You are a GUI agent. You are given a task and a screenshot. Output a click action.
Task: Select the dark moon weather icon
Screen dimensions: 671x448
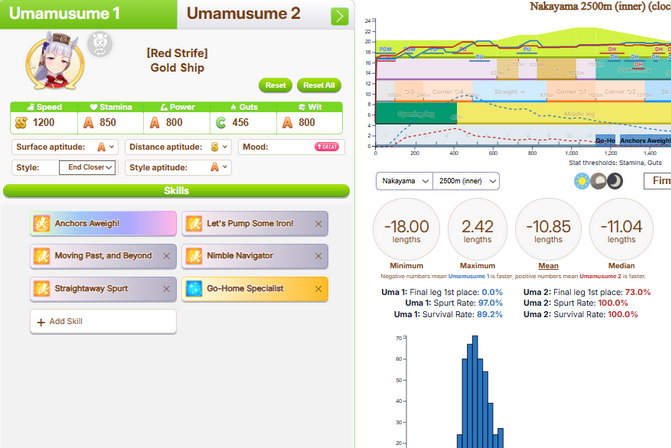[x=617, y=181]
